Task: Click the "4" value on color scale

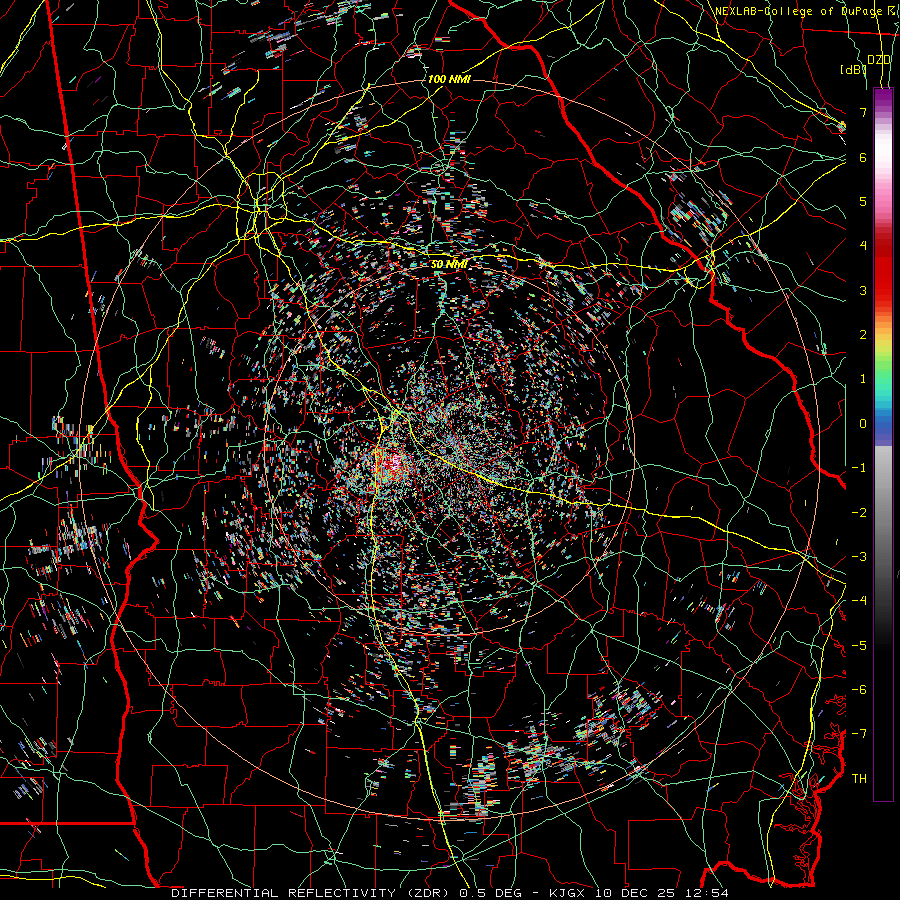Action: [863, 246]
